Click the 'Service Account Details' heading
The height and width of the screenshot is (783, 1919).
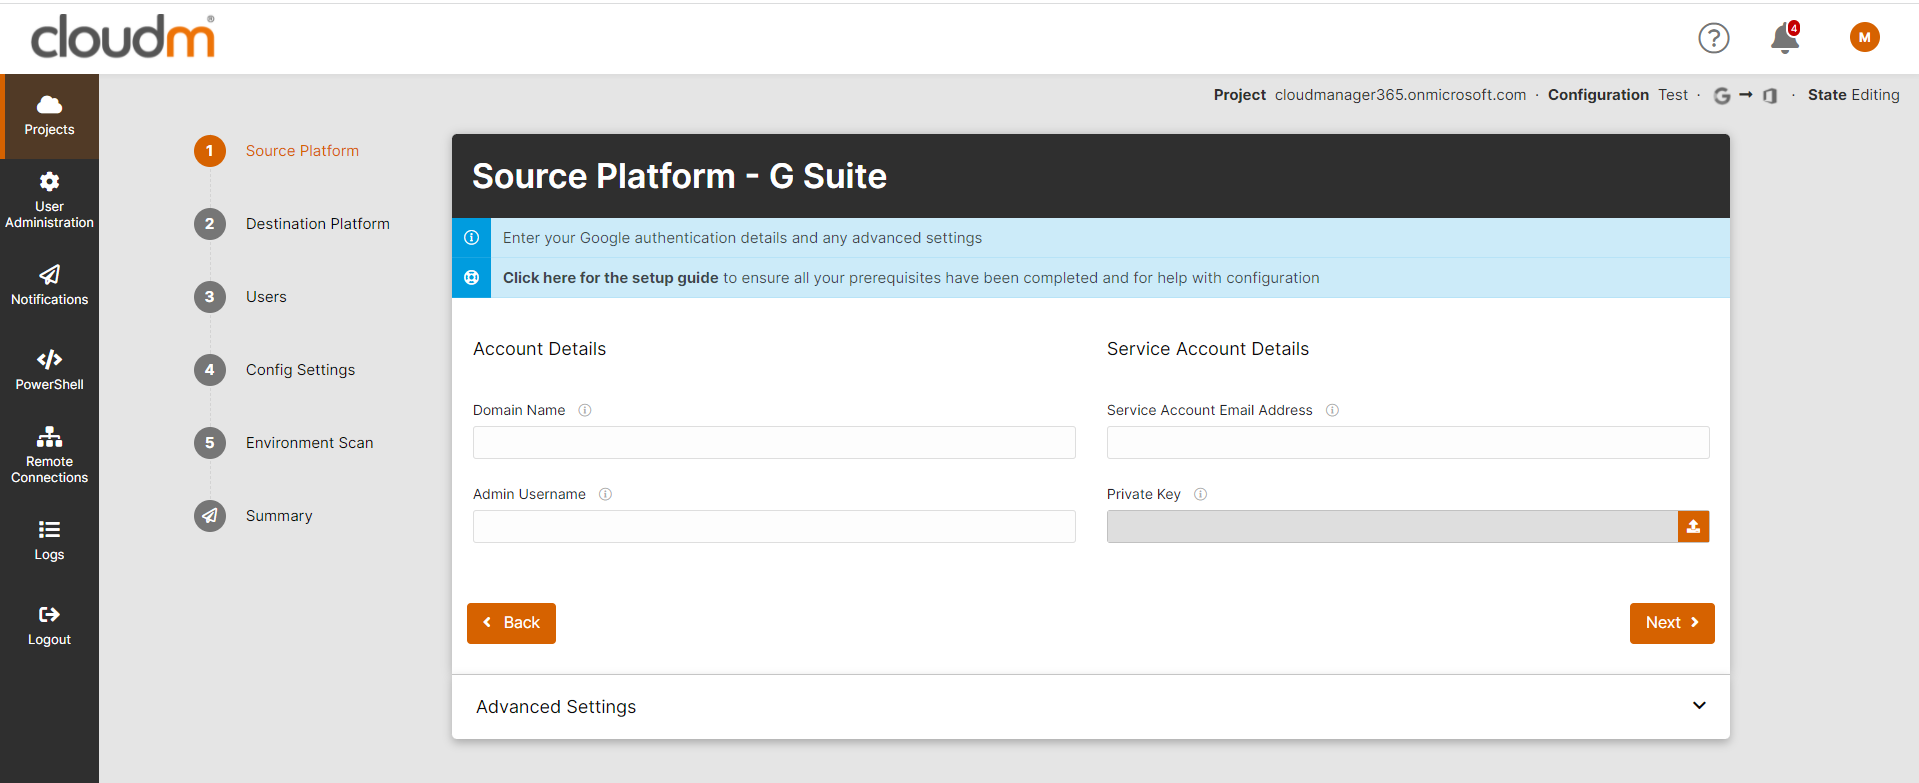(x=1208, y=349)
